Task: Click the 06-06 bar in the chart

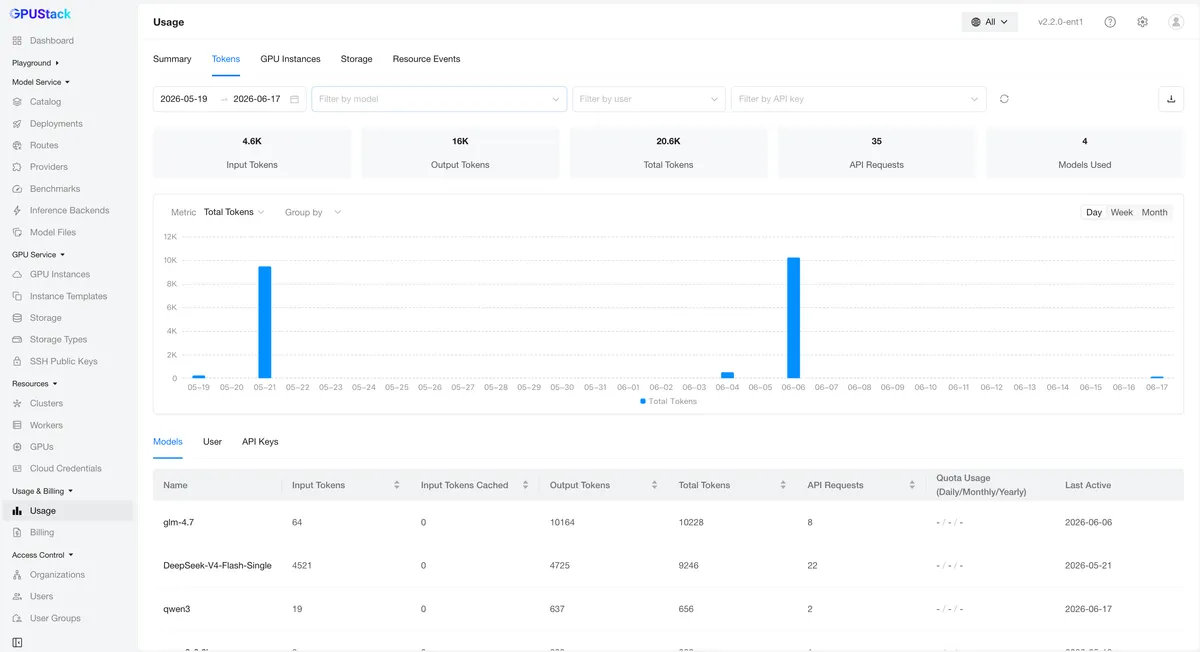Action: click(793, 318)
